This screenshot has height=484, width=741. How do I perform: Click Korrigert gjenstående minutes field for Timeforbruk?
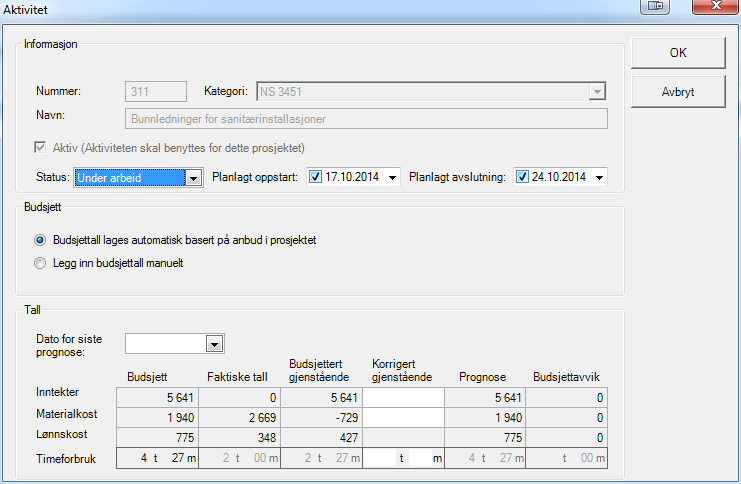[420, 458]
